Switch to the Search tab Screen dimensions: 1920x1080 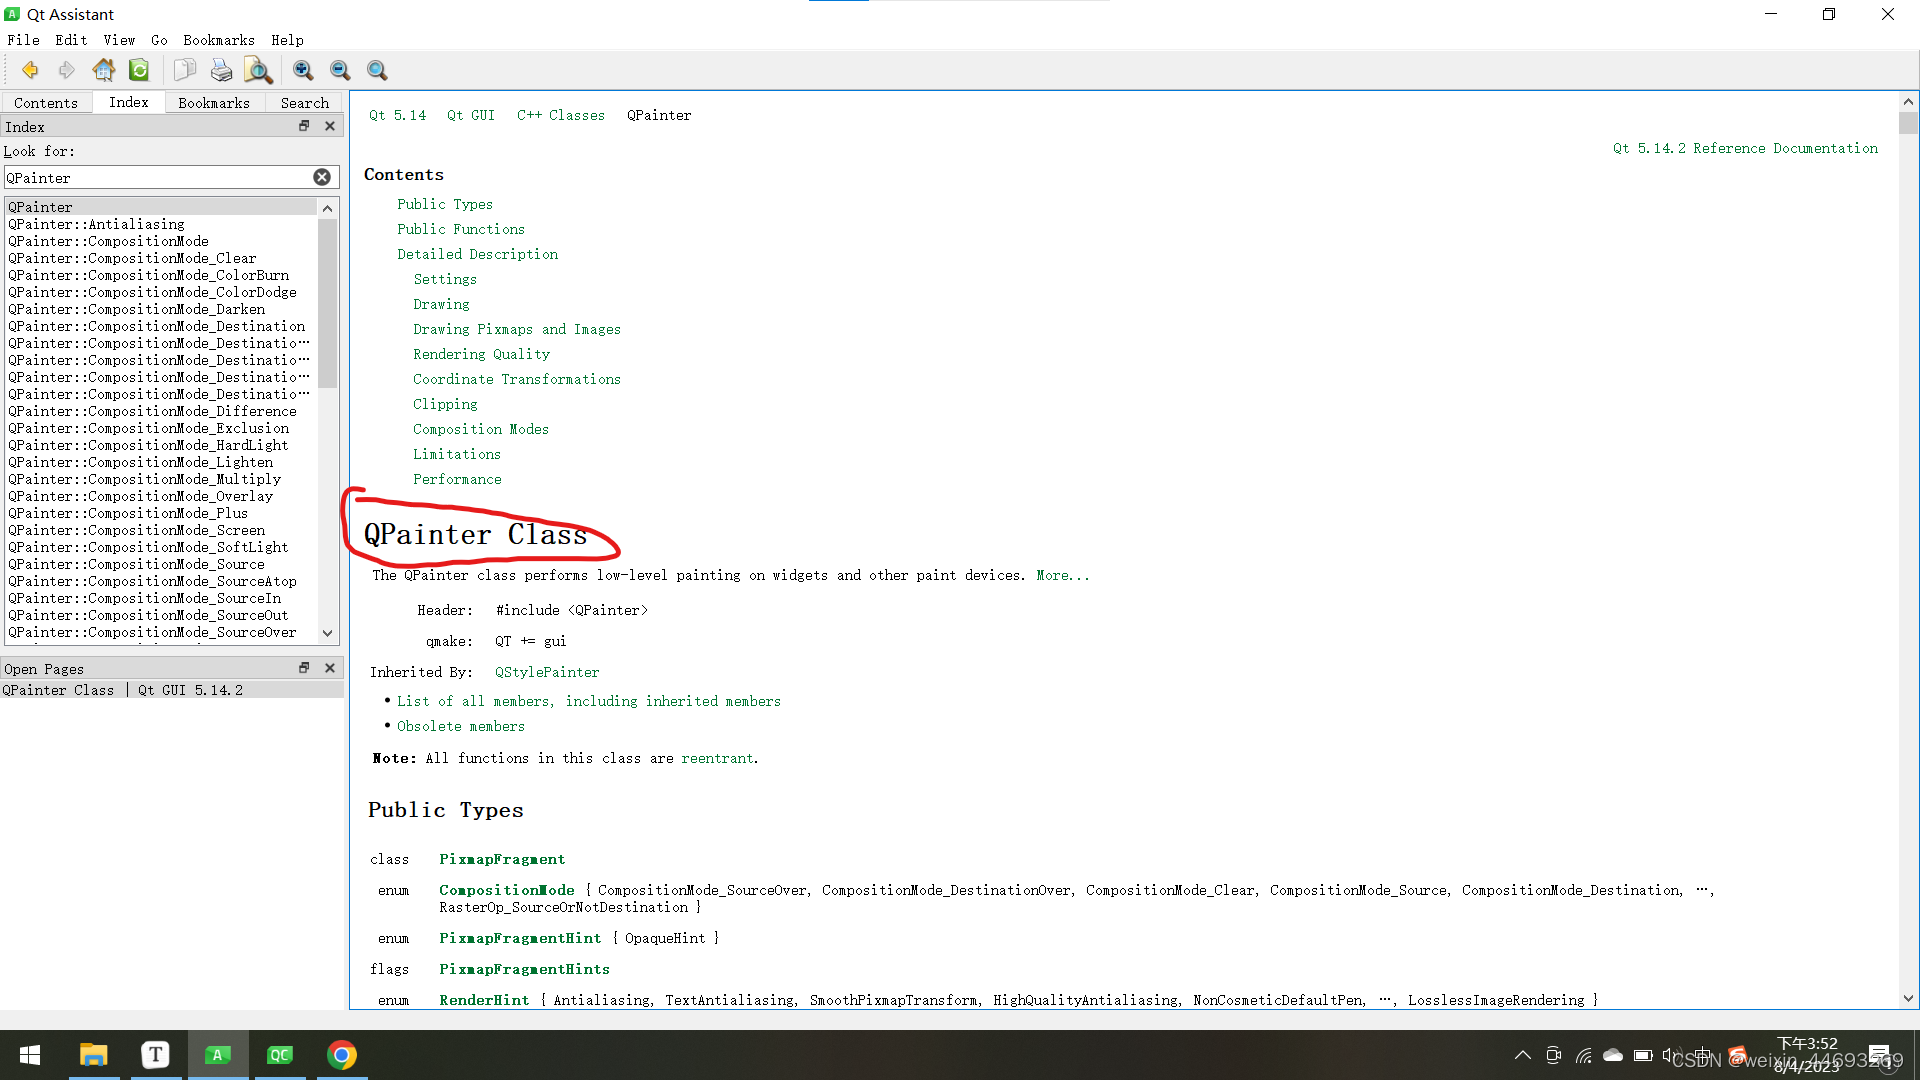(305, 102)
